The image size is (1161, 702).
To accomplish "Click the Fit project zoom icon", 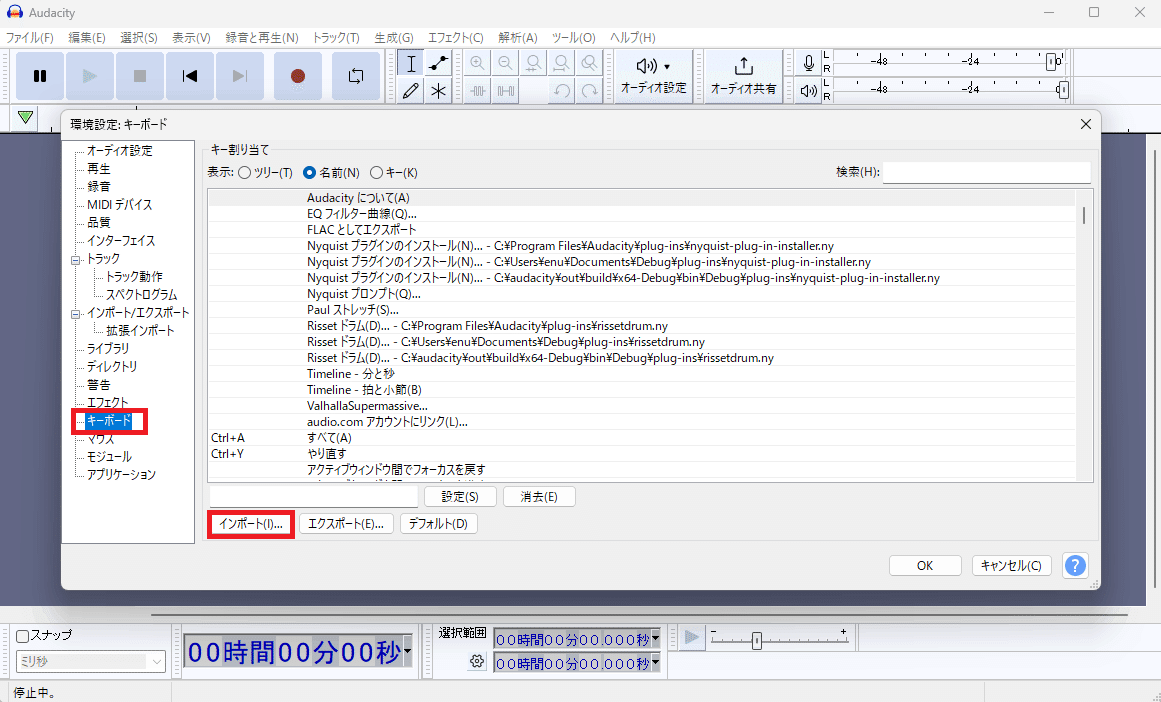I will click(x=561, y=64).
